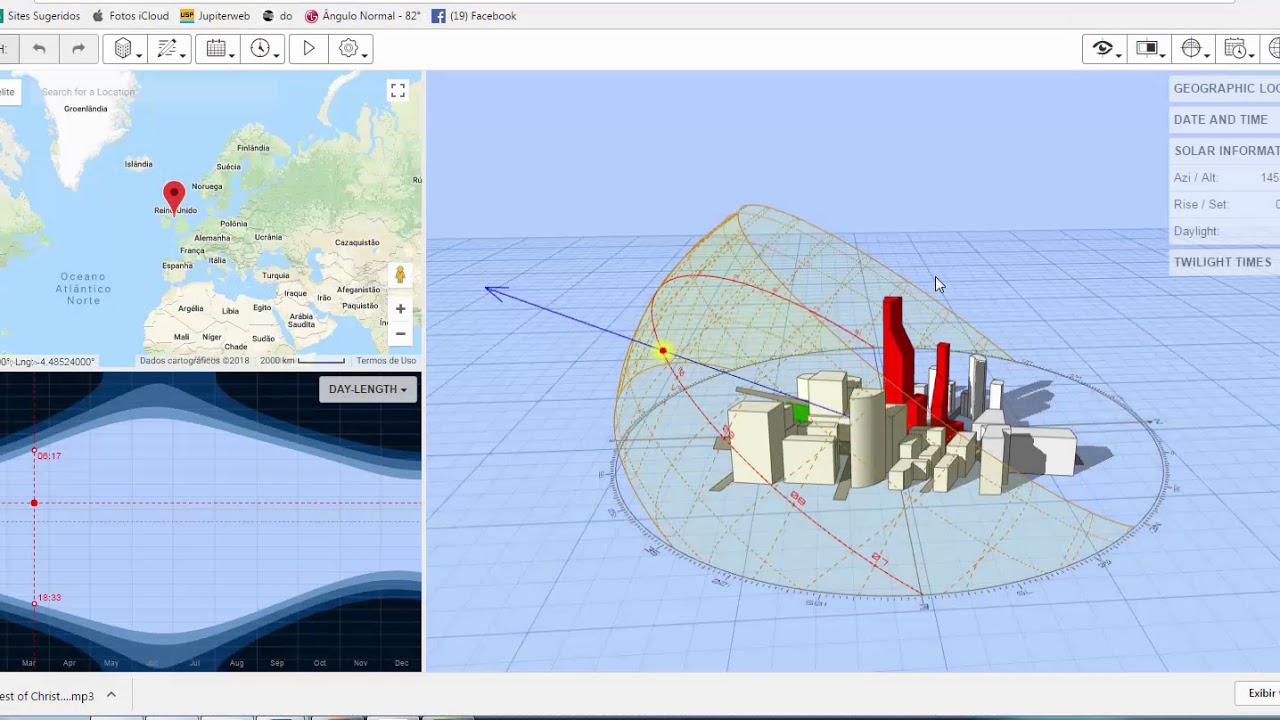1280x720 pixels.
Task: Open the clock time dropdown
Action: [264, 48]
